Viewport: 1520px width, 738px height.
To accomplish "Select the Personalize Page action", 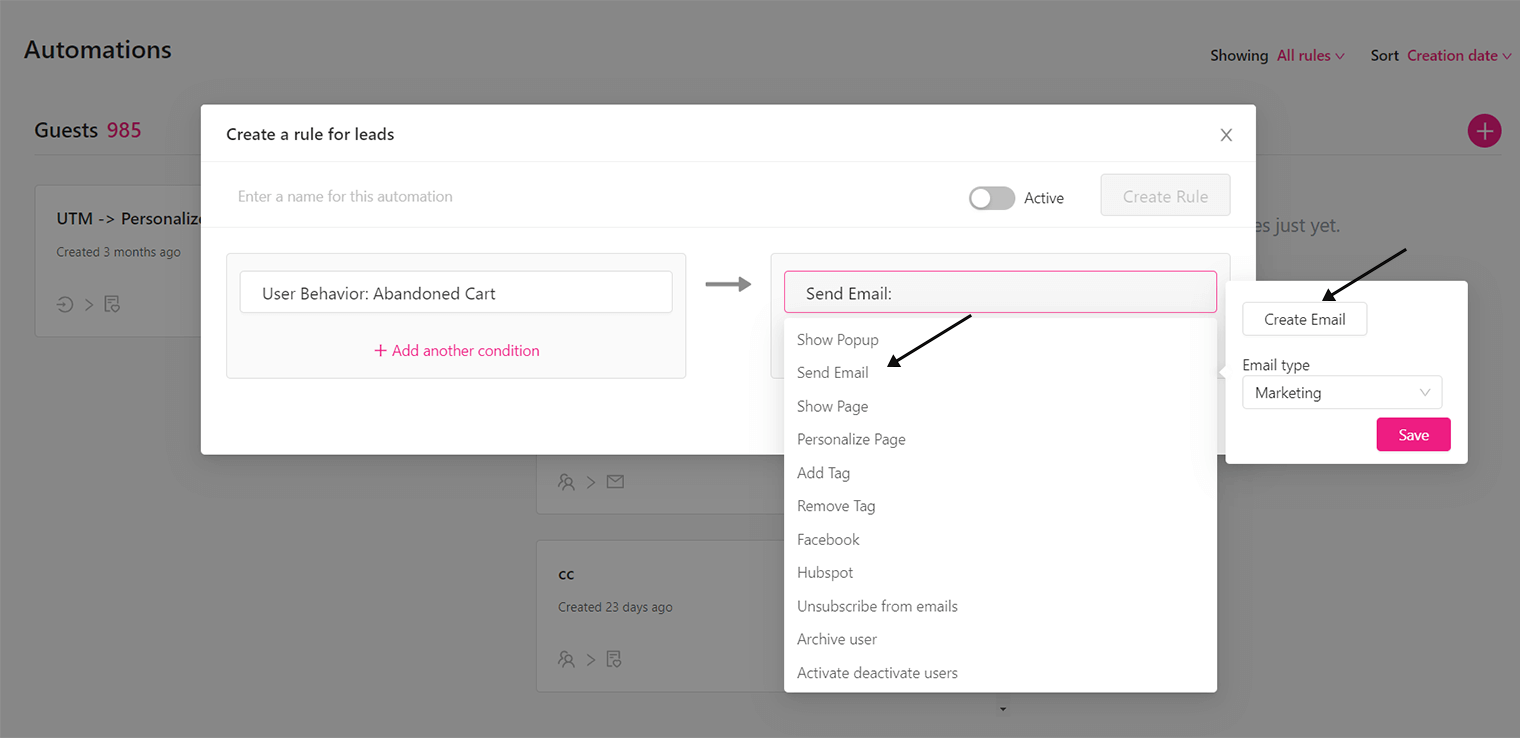I will tap(851, 439).
